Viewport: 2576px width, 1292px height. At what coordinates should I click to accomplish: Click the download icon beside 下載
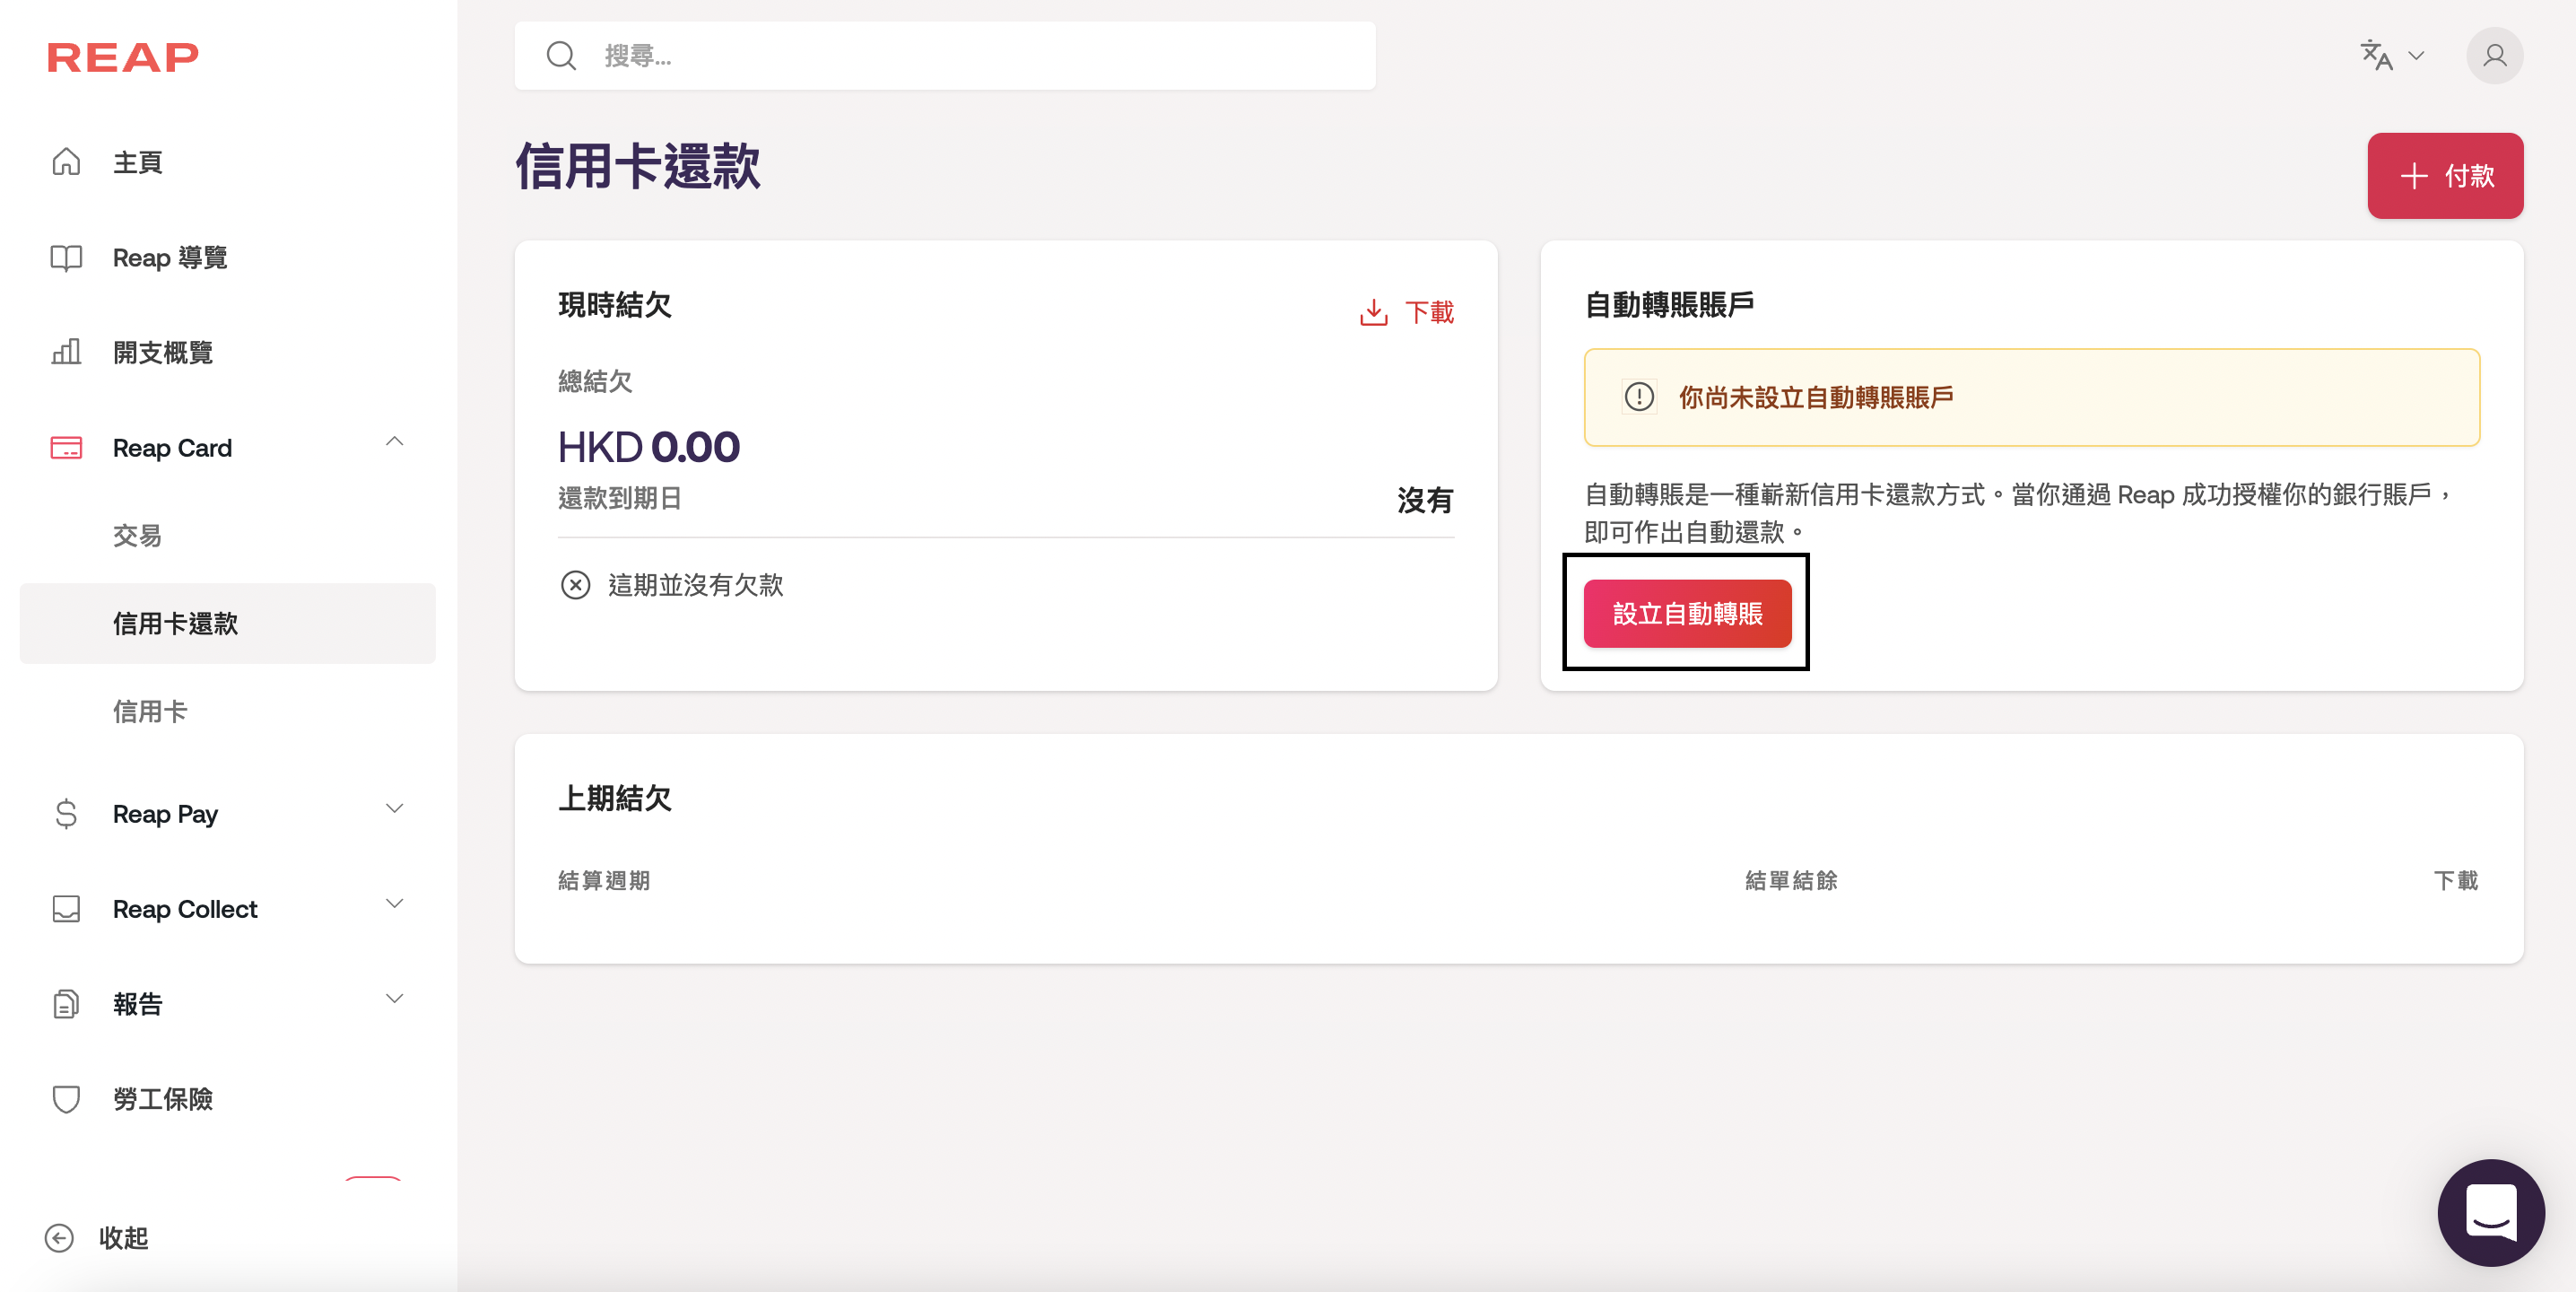coord(1374,312)
